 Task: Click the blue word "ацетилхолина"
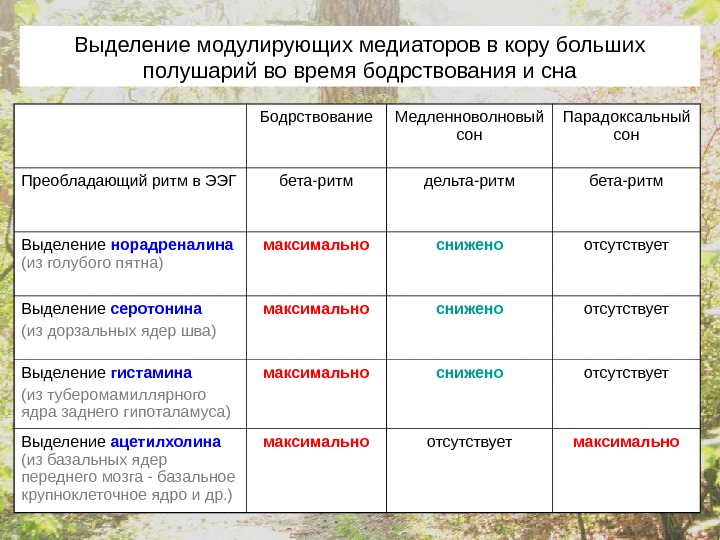coord(166,442)
